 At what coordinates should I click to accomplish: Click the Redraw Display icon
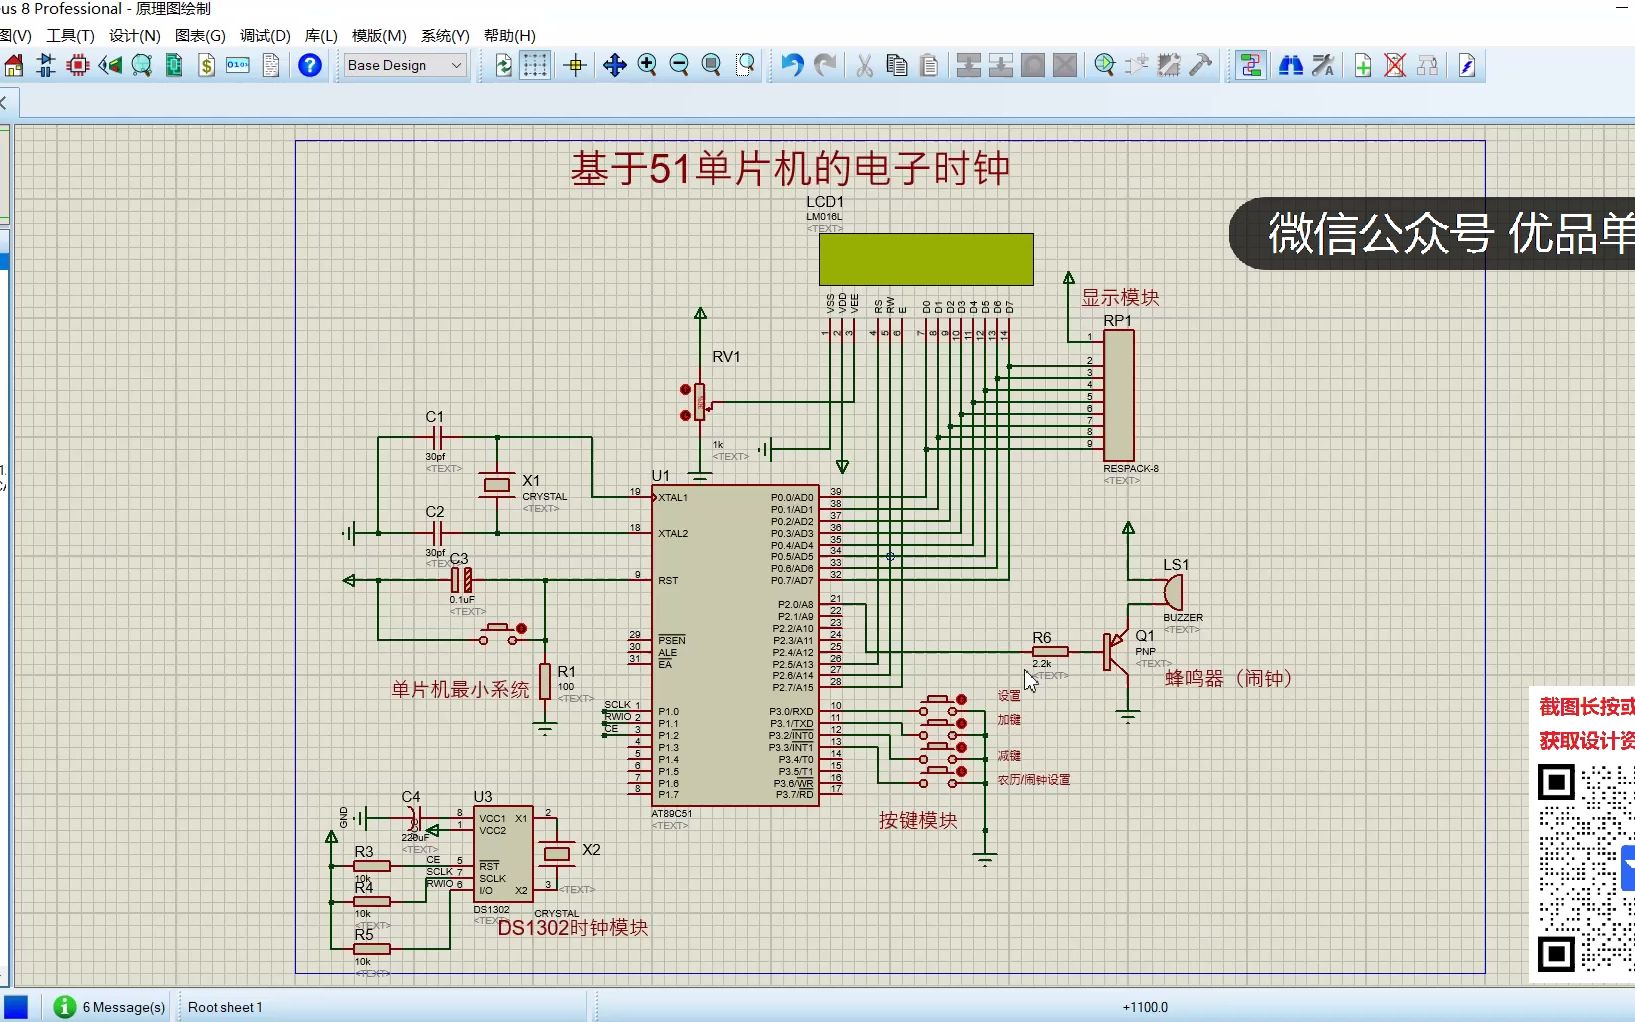click(x=504, y=66)
